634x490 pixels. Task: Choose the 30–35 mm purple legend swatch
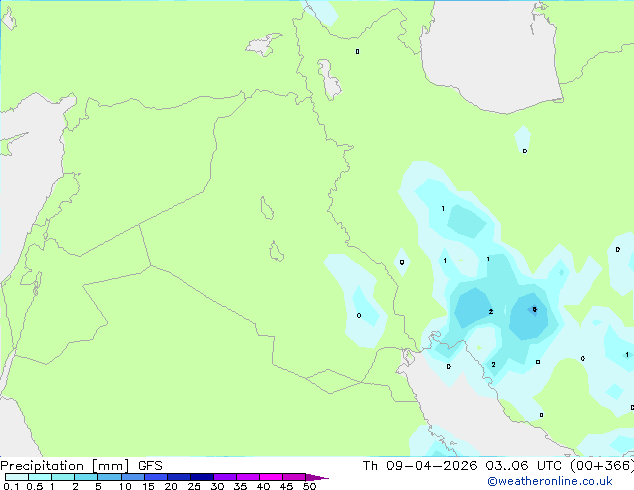[225, 477]
